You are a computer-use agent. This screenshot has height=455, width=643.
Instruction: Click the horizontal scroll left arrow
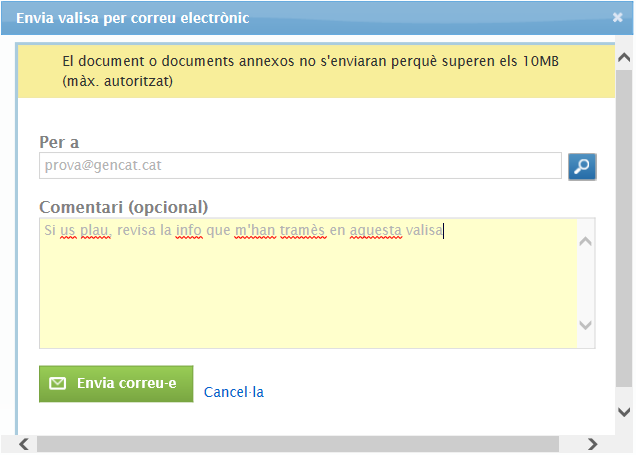pyautogui.click(x=24, y=444)
